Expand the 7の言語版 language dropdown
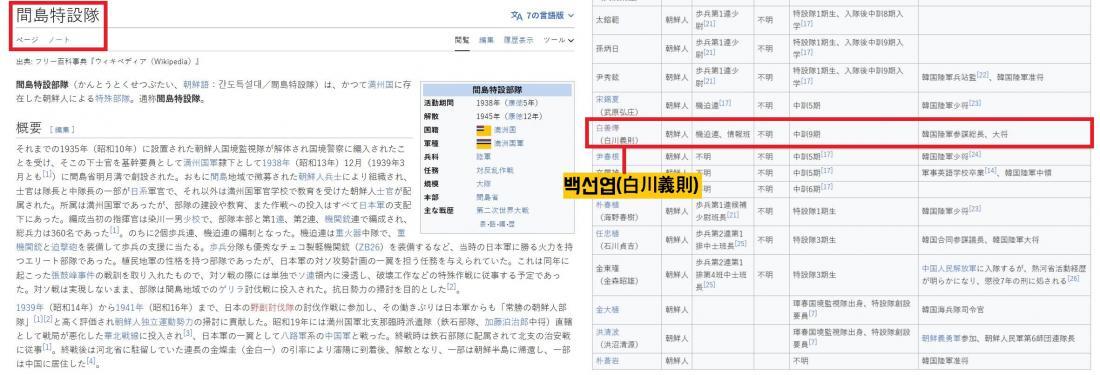The width and height of the screenshot is (1100, 375). 542,15
